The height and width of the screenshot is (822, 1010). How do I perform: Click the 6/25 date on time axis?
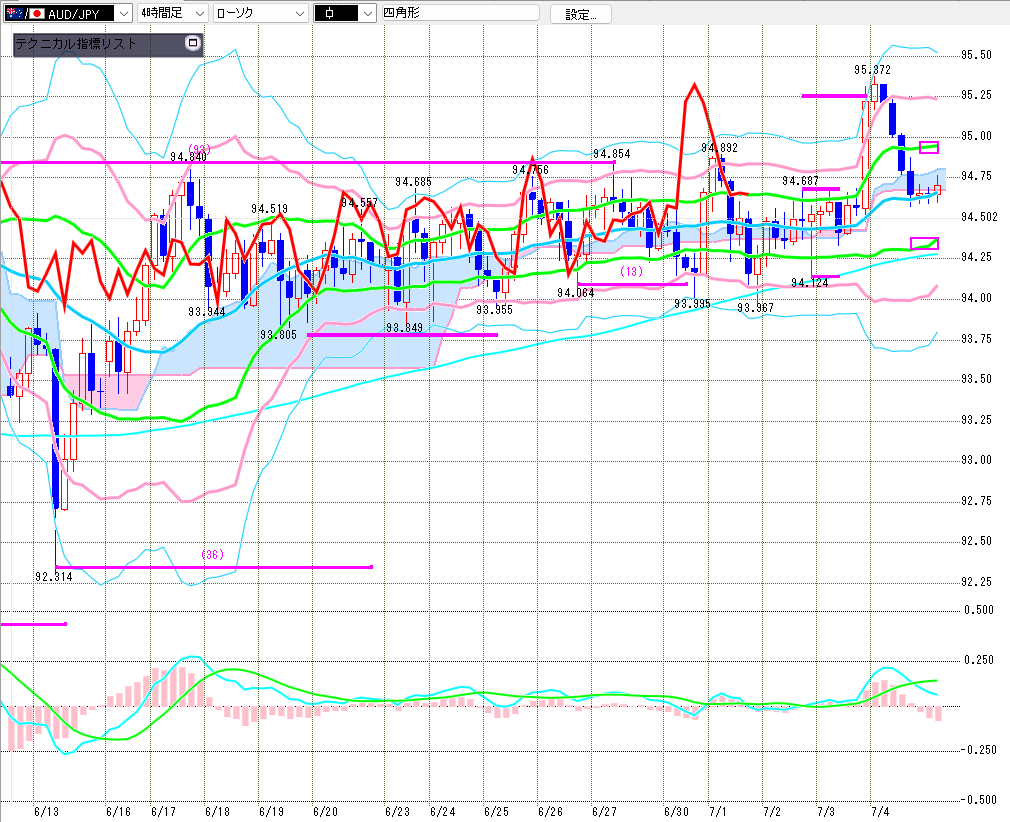[496, 812]
